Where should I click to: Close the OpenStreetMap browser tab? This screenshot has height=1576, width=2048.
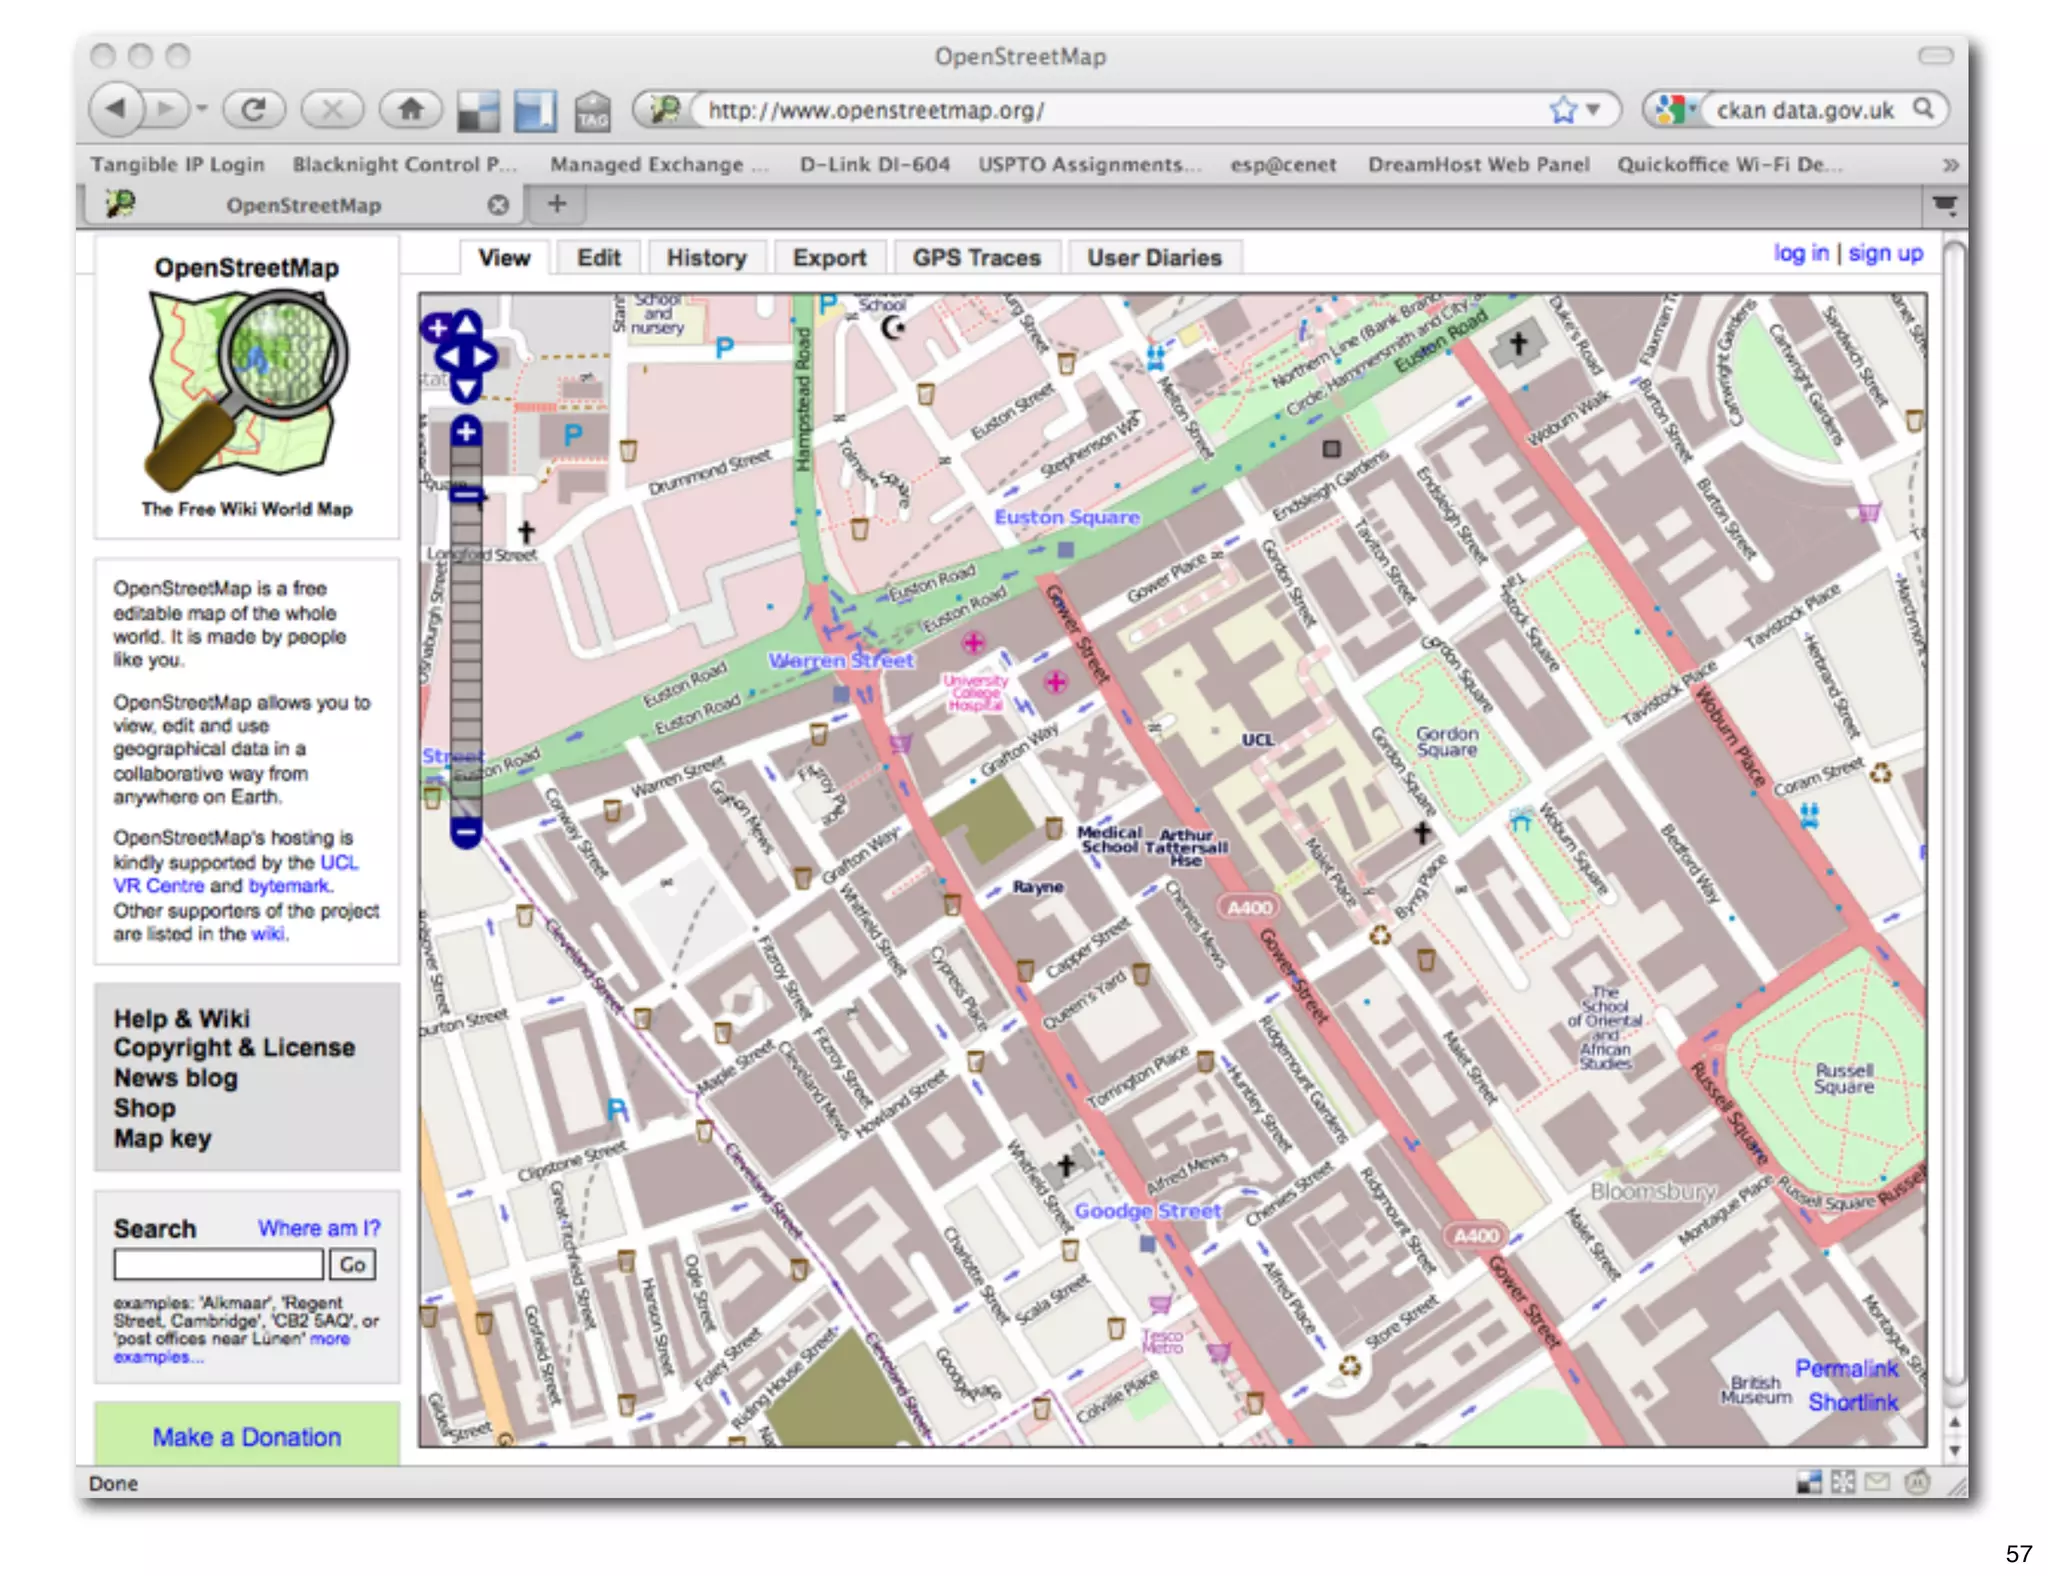[x=498, y=205]
